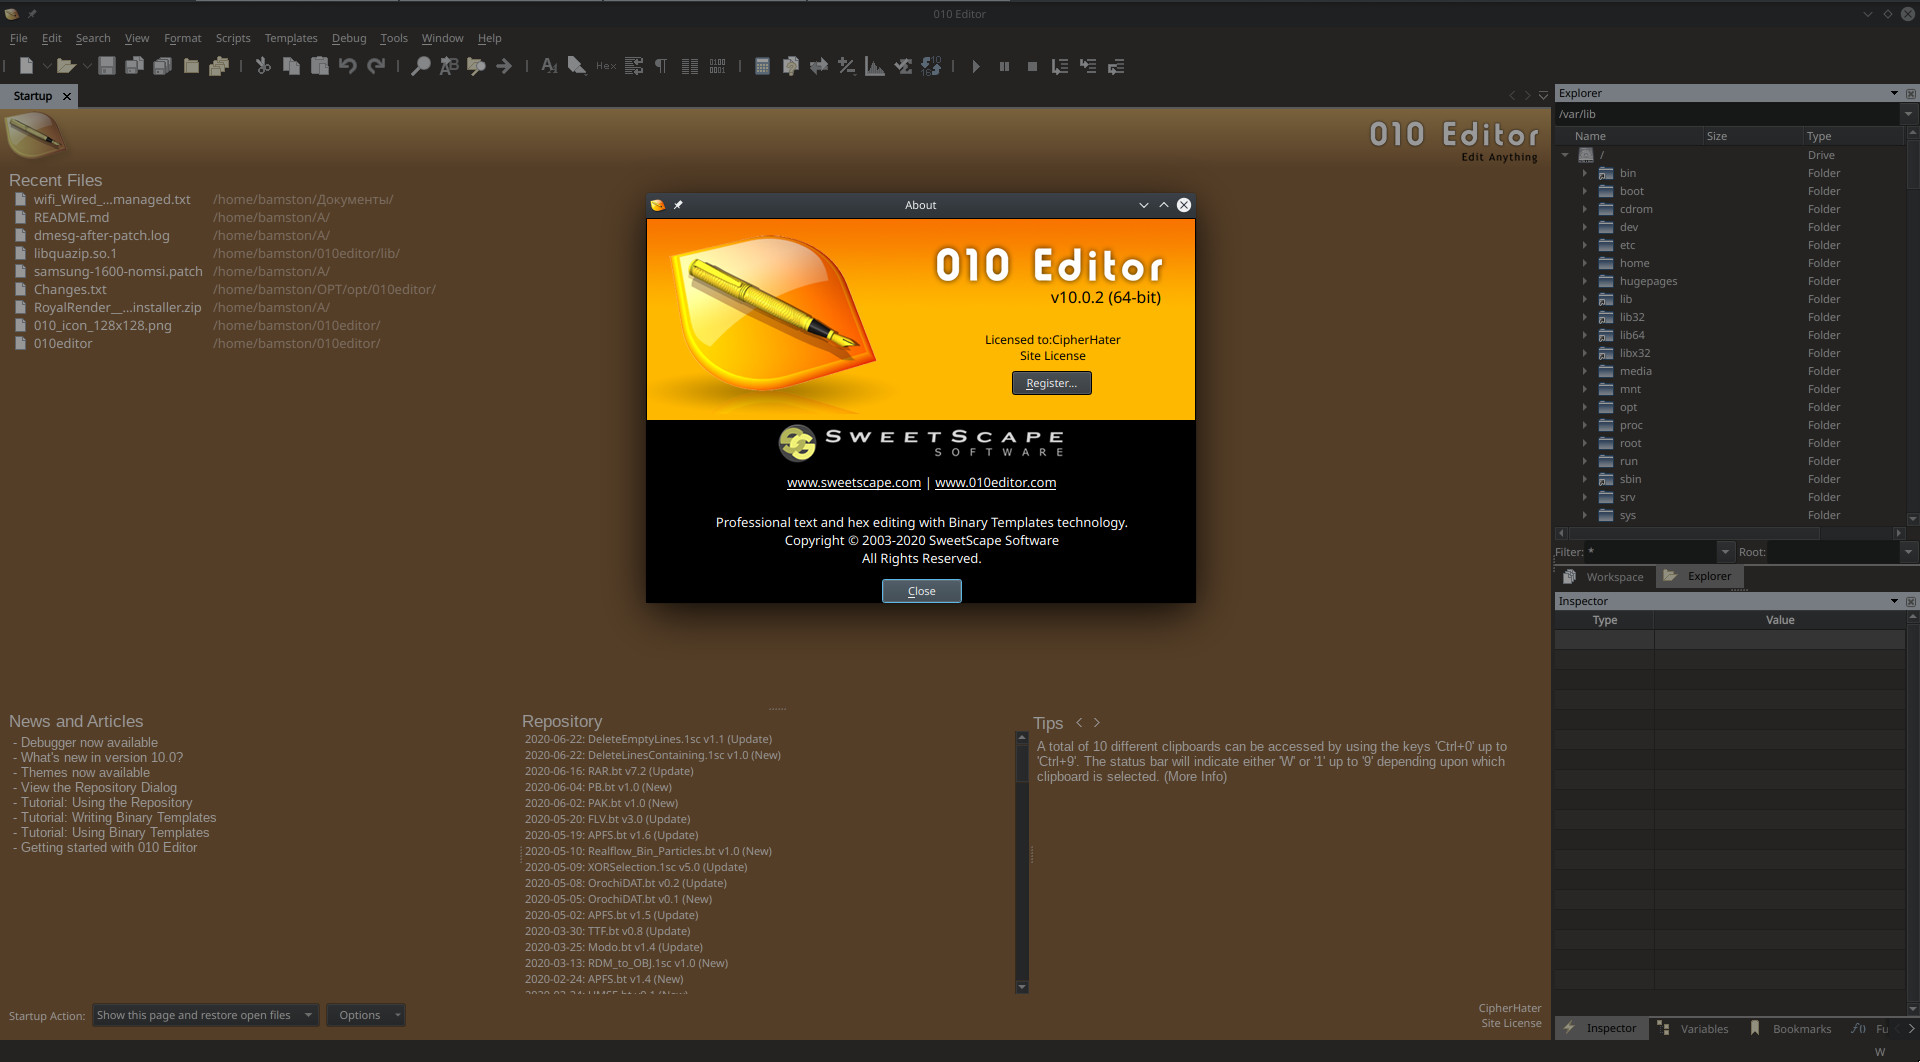Click the Pause debug icon
1920x1062 pixels.
click(x=1004, y=66)
